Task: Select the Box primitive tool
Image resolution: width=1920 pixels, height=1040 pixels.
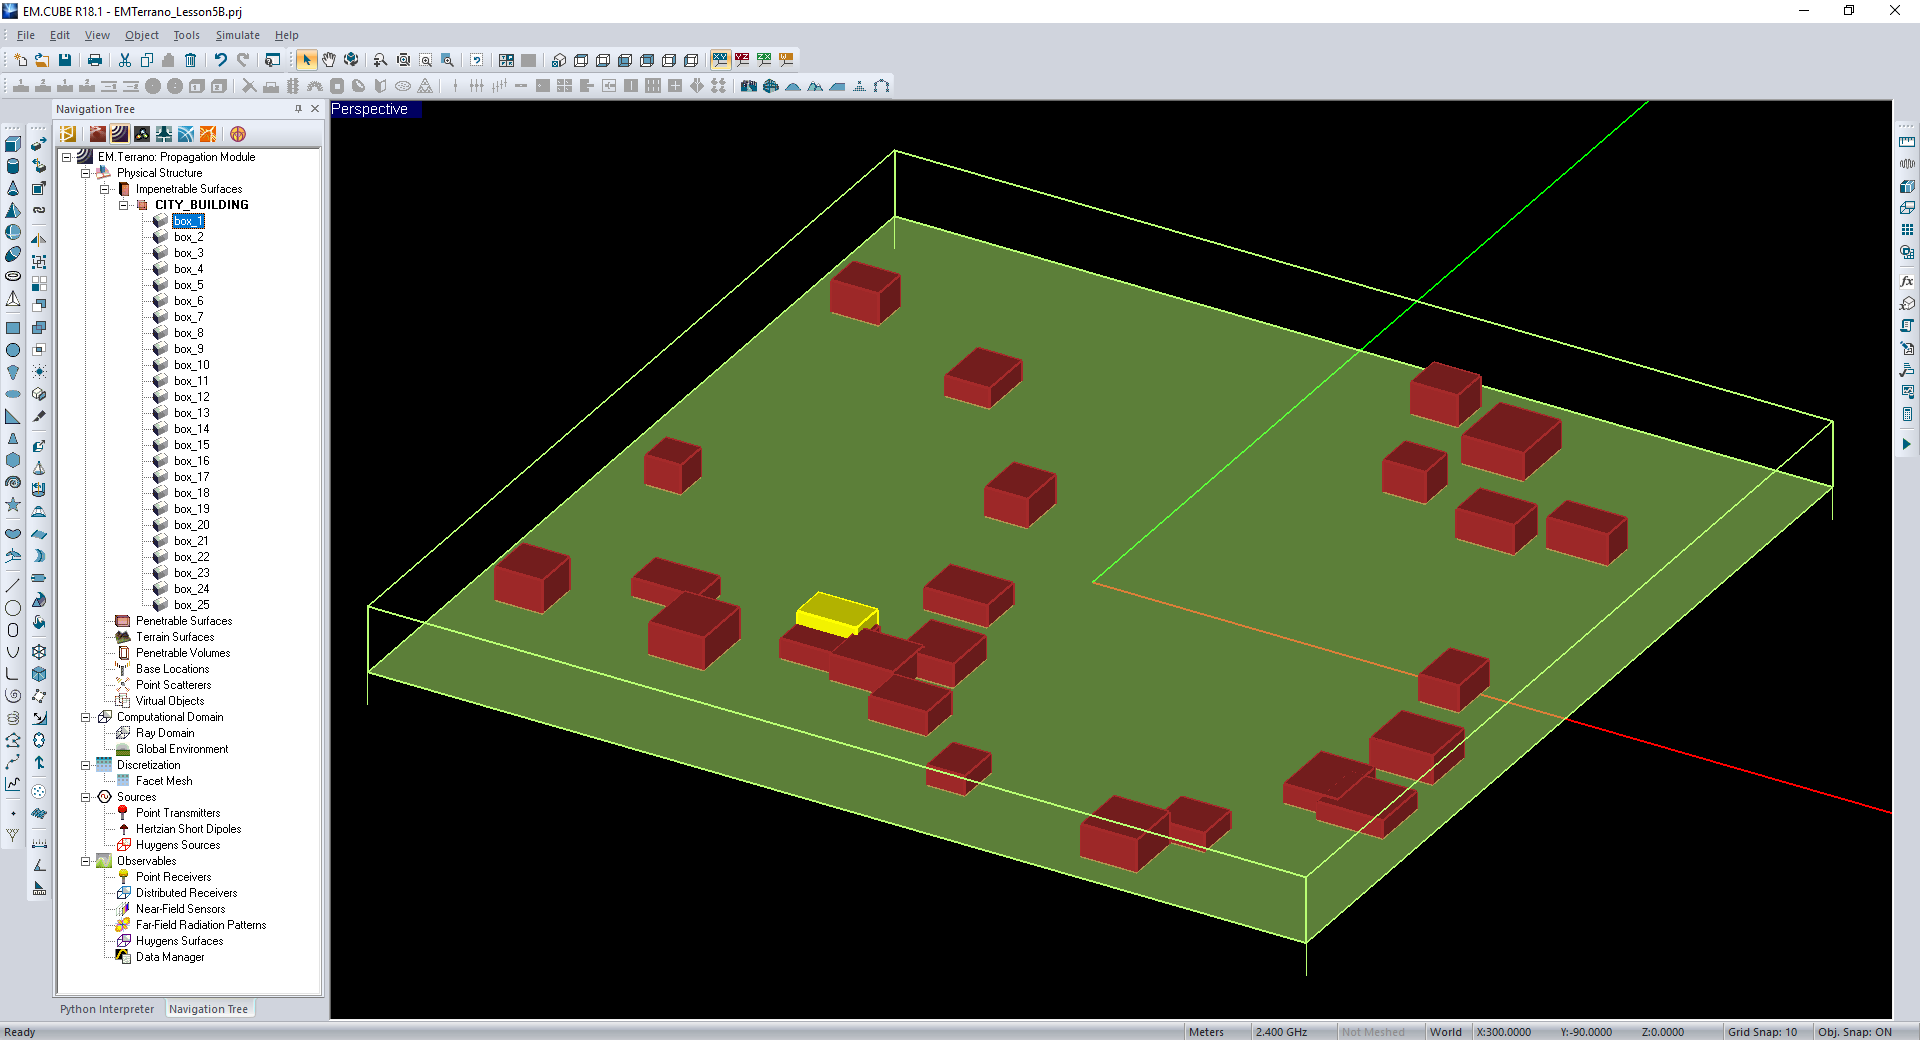Action: [x=13, y=144]
